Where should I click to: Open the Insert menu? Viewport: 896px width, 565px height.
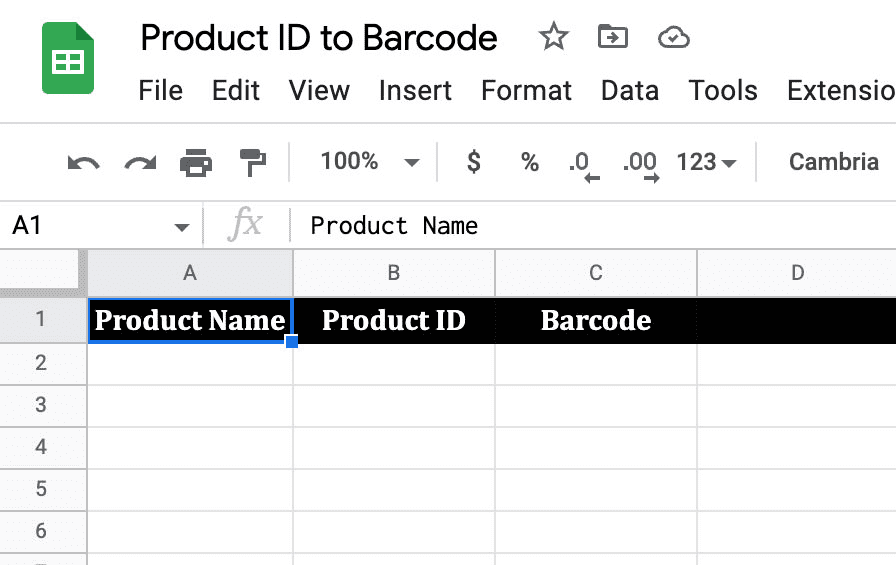pyautogui.click(x=415, y=91)
